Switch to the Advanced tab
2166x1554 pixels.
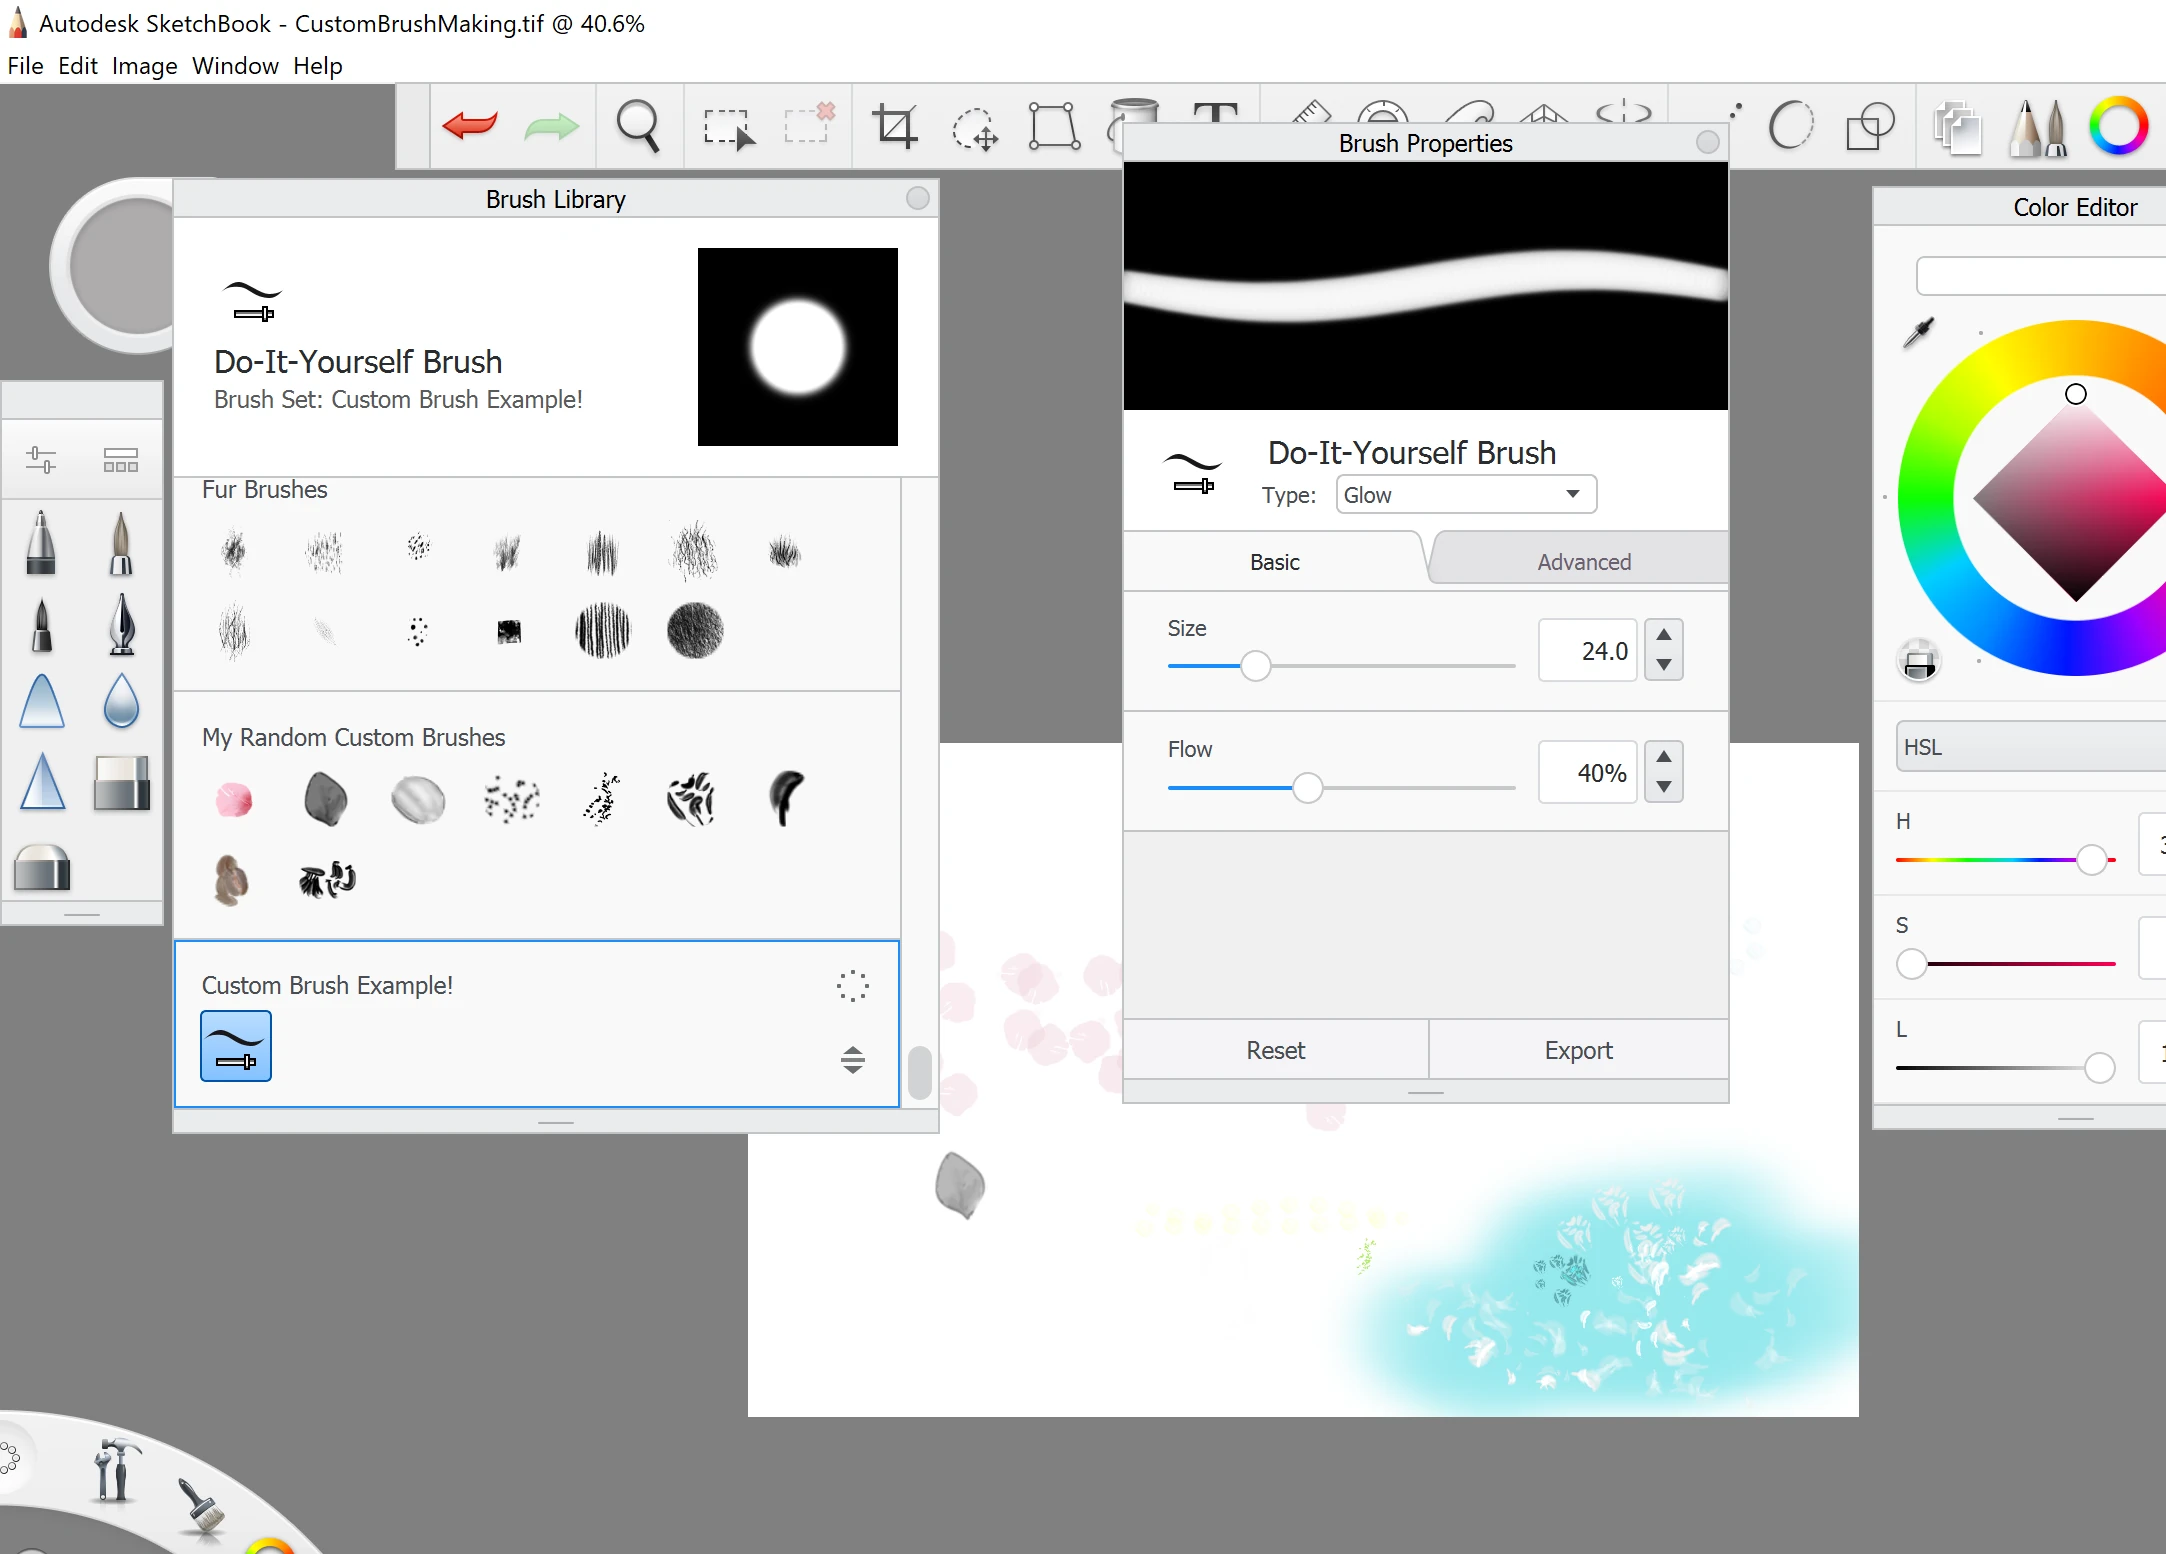coord(1583,562)
